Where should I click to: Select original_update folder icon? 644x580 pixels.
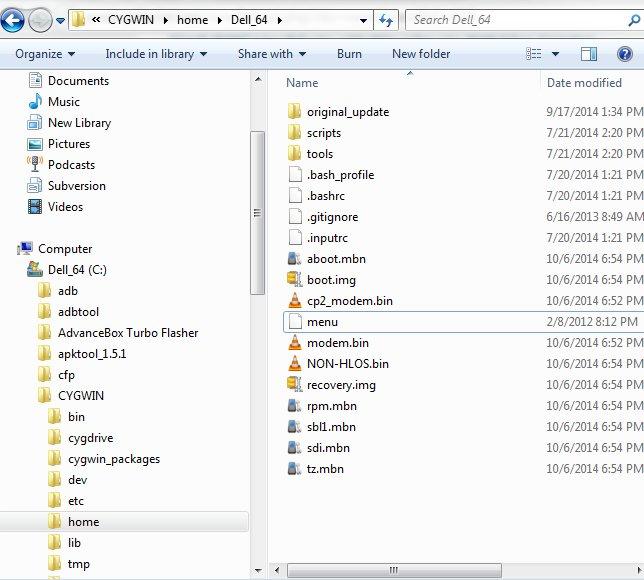[294, 111]
